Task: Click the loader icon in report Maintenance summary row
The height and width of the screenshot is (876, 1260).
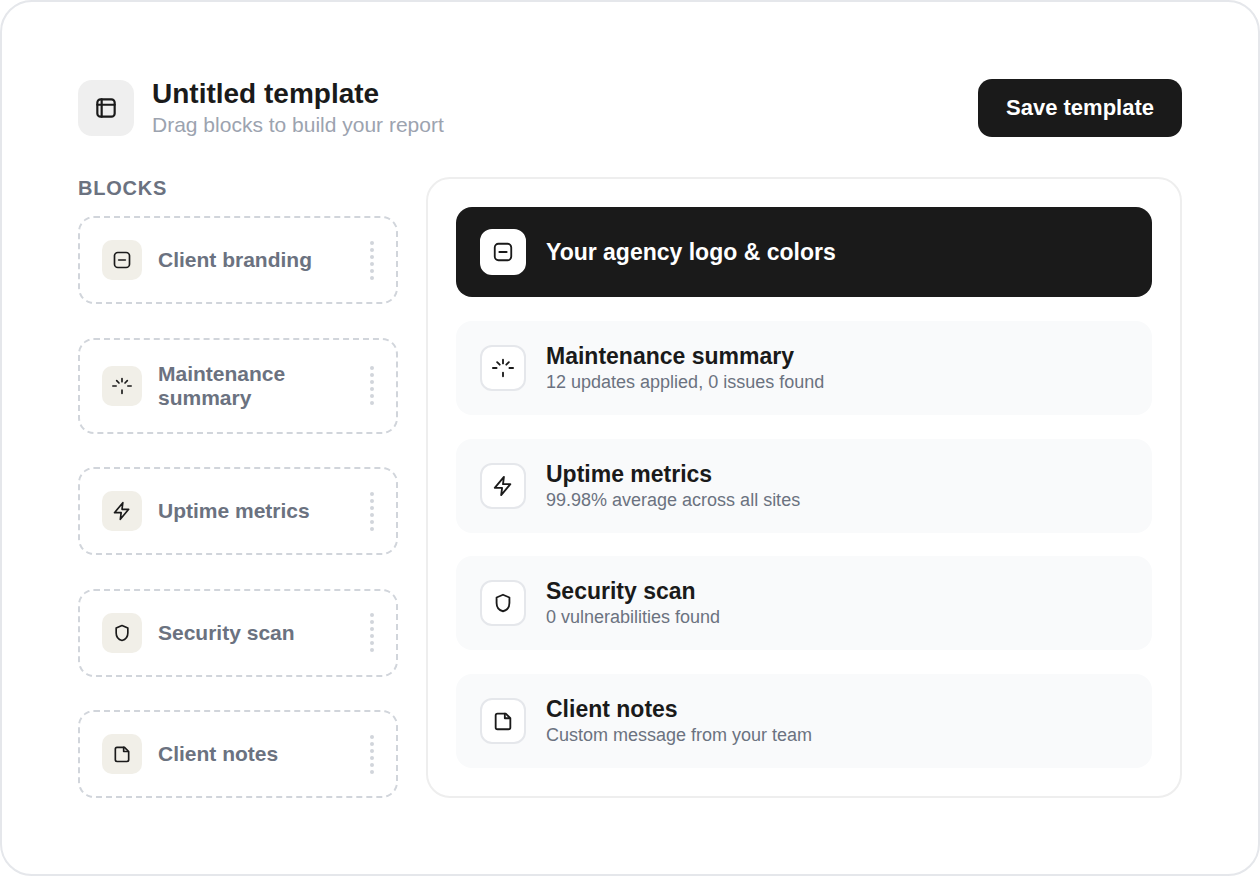Action: click(x=503, y=368)
